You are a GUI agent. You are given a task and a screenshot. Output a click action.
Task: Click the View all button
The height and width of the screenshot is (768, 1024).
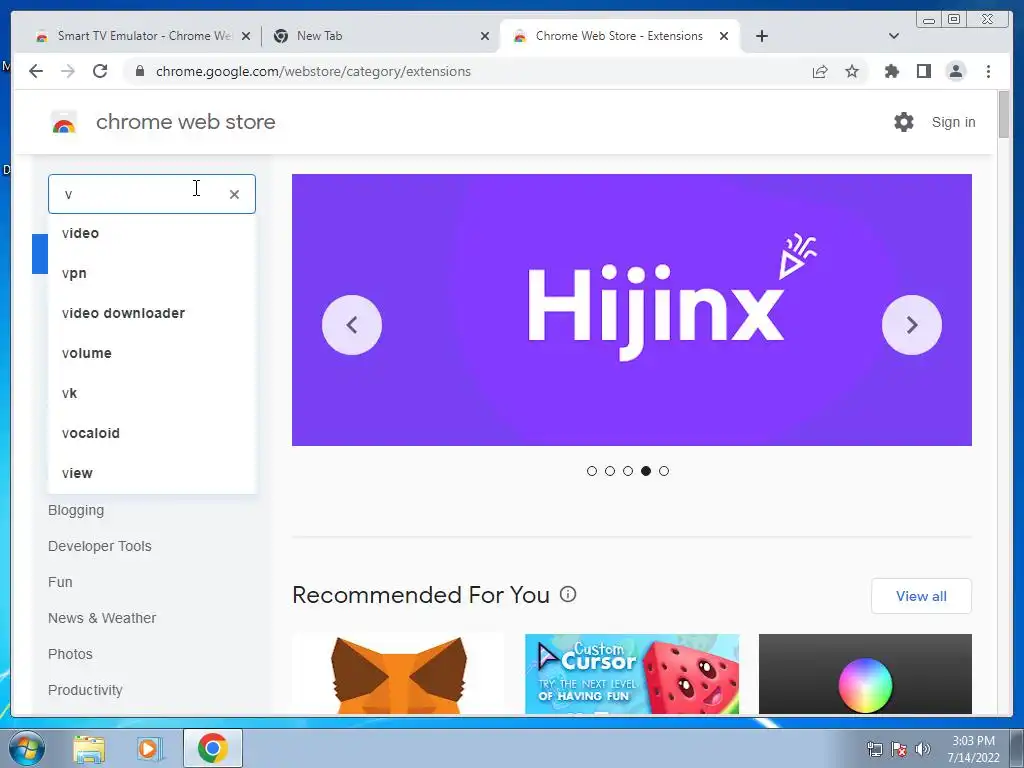(921, 596)
